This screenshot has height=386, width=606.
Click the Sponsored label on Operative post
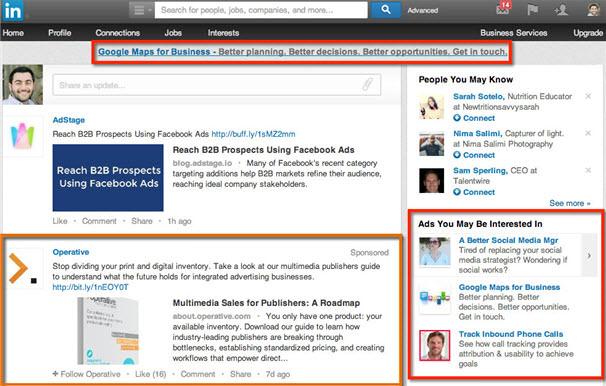pos(369,252)
